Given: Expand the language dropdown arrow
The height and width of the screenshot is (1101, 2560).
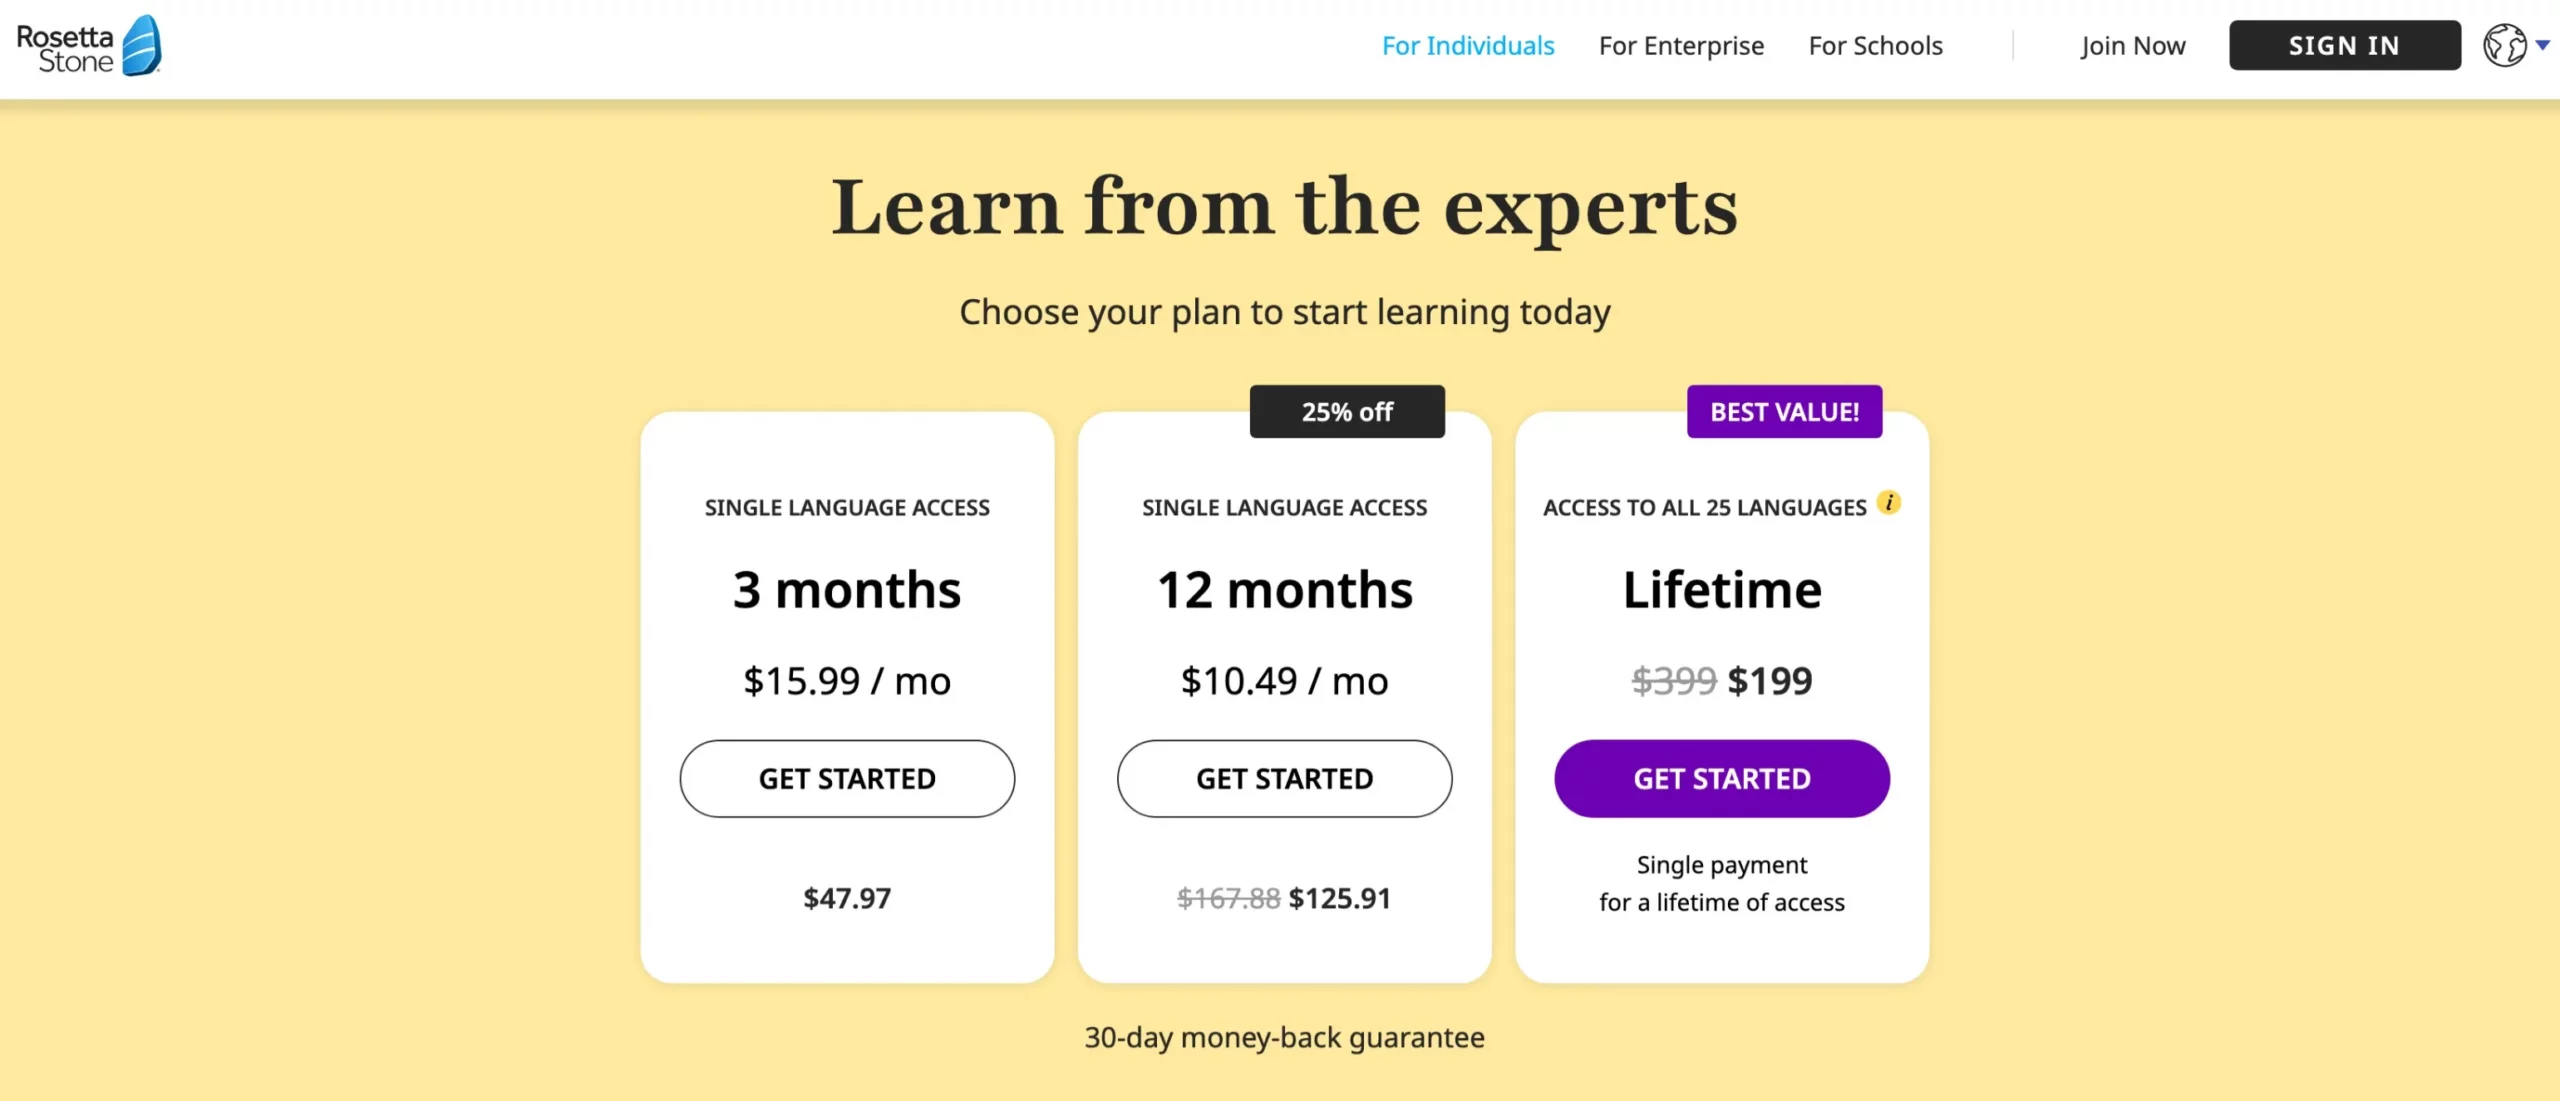Looking at the screenshot, I should (2543, 45).
